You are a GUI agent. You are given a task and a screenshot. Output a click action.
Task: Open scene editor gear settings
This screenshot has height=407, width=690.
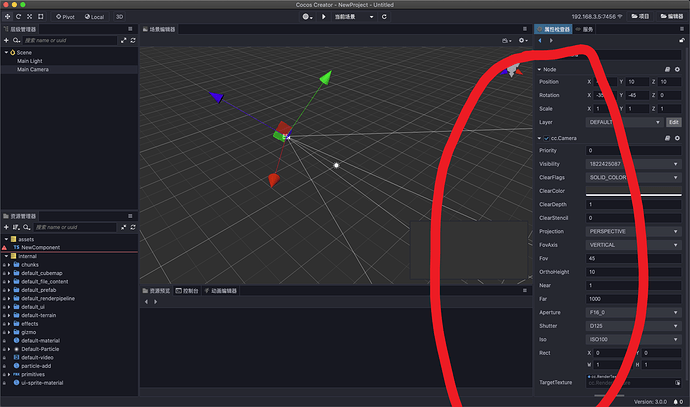(x=523, y=40)
